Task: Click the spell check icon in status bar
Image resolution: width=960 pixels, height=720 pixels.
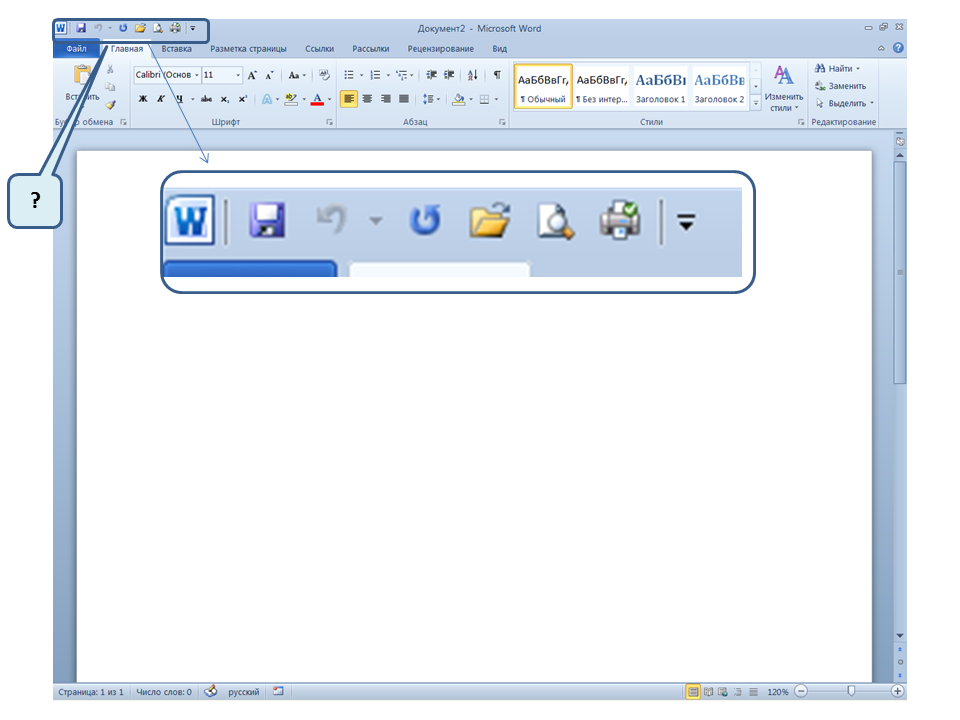Action: [x=210, y=691]
